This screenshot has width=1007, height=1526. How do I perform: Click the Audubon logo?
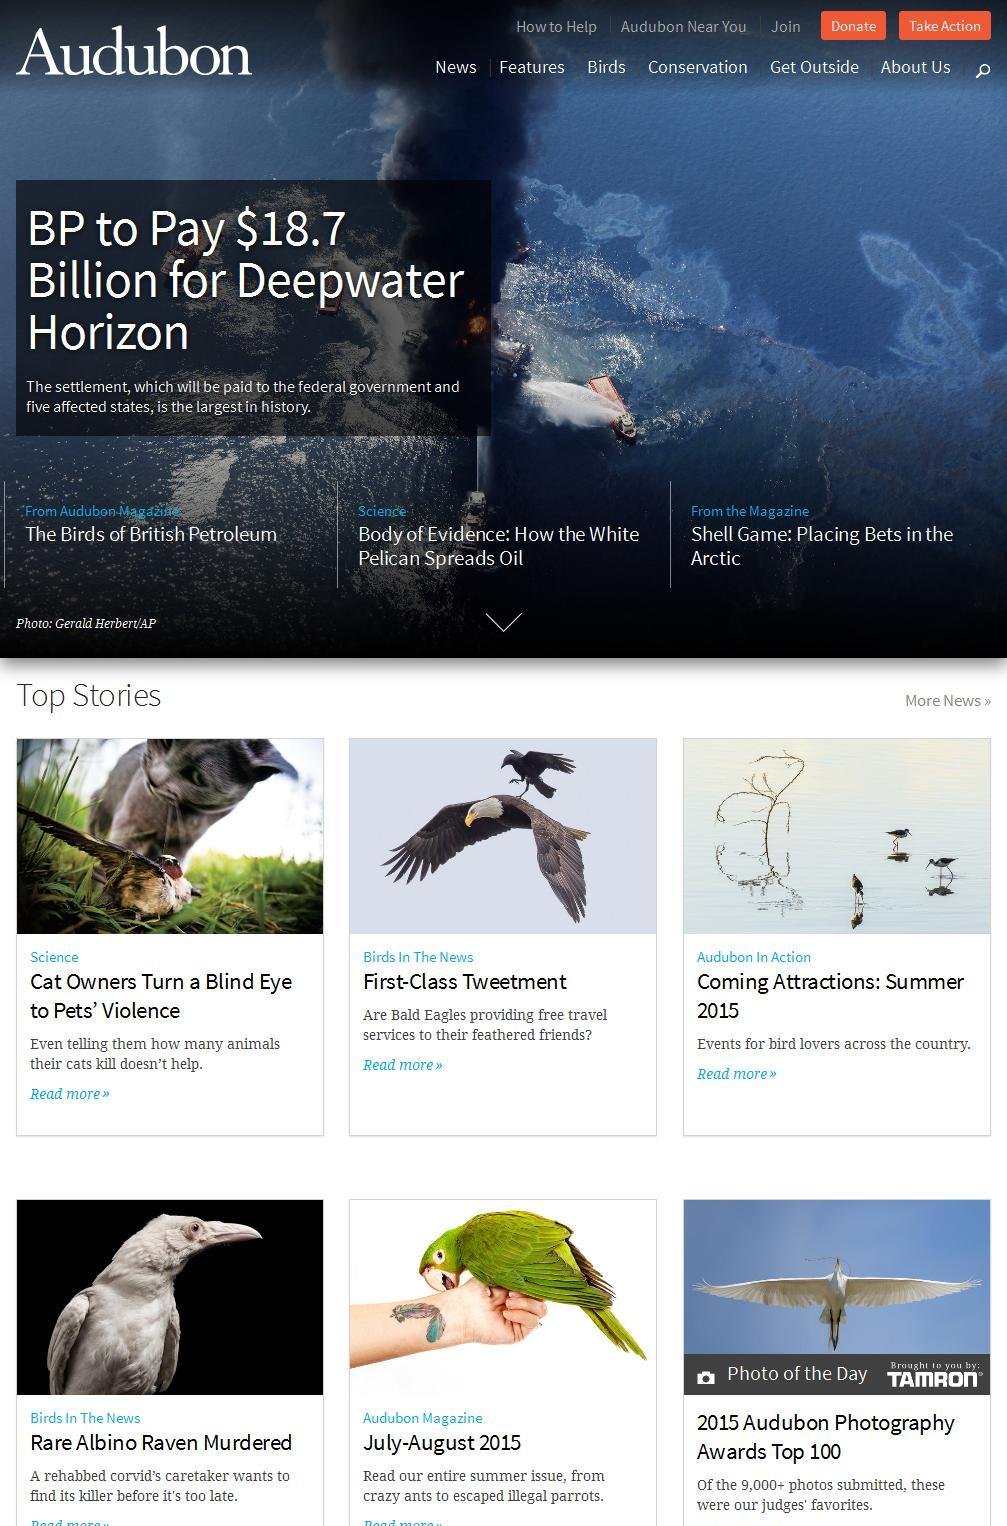(x=134, y=52)
